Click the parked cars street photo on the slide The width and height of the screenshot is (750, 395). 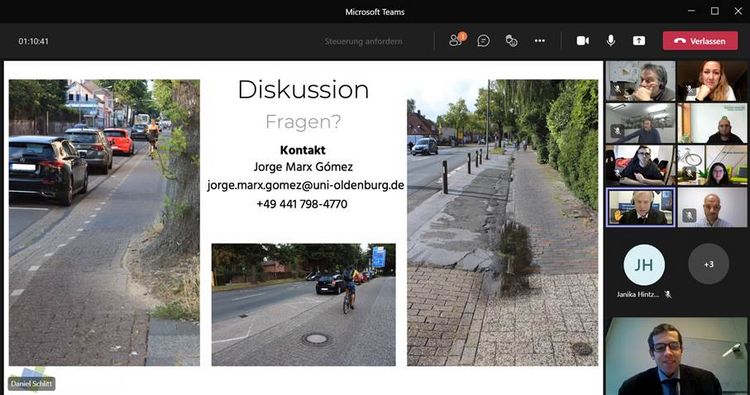coord(104,222)
